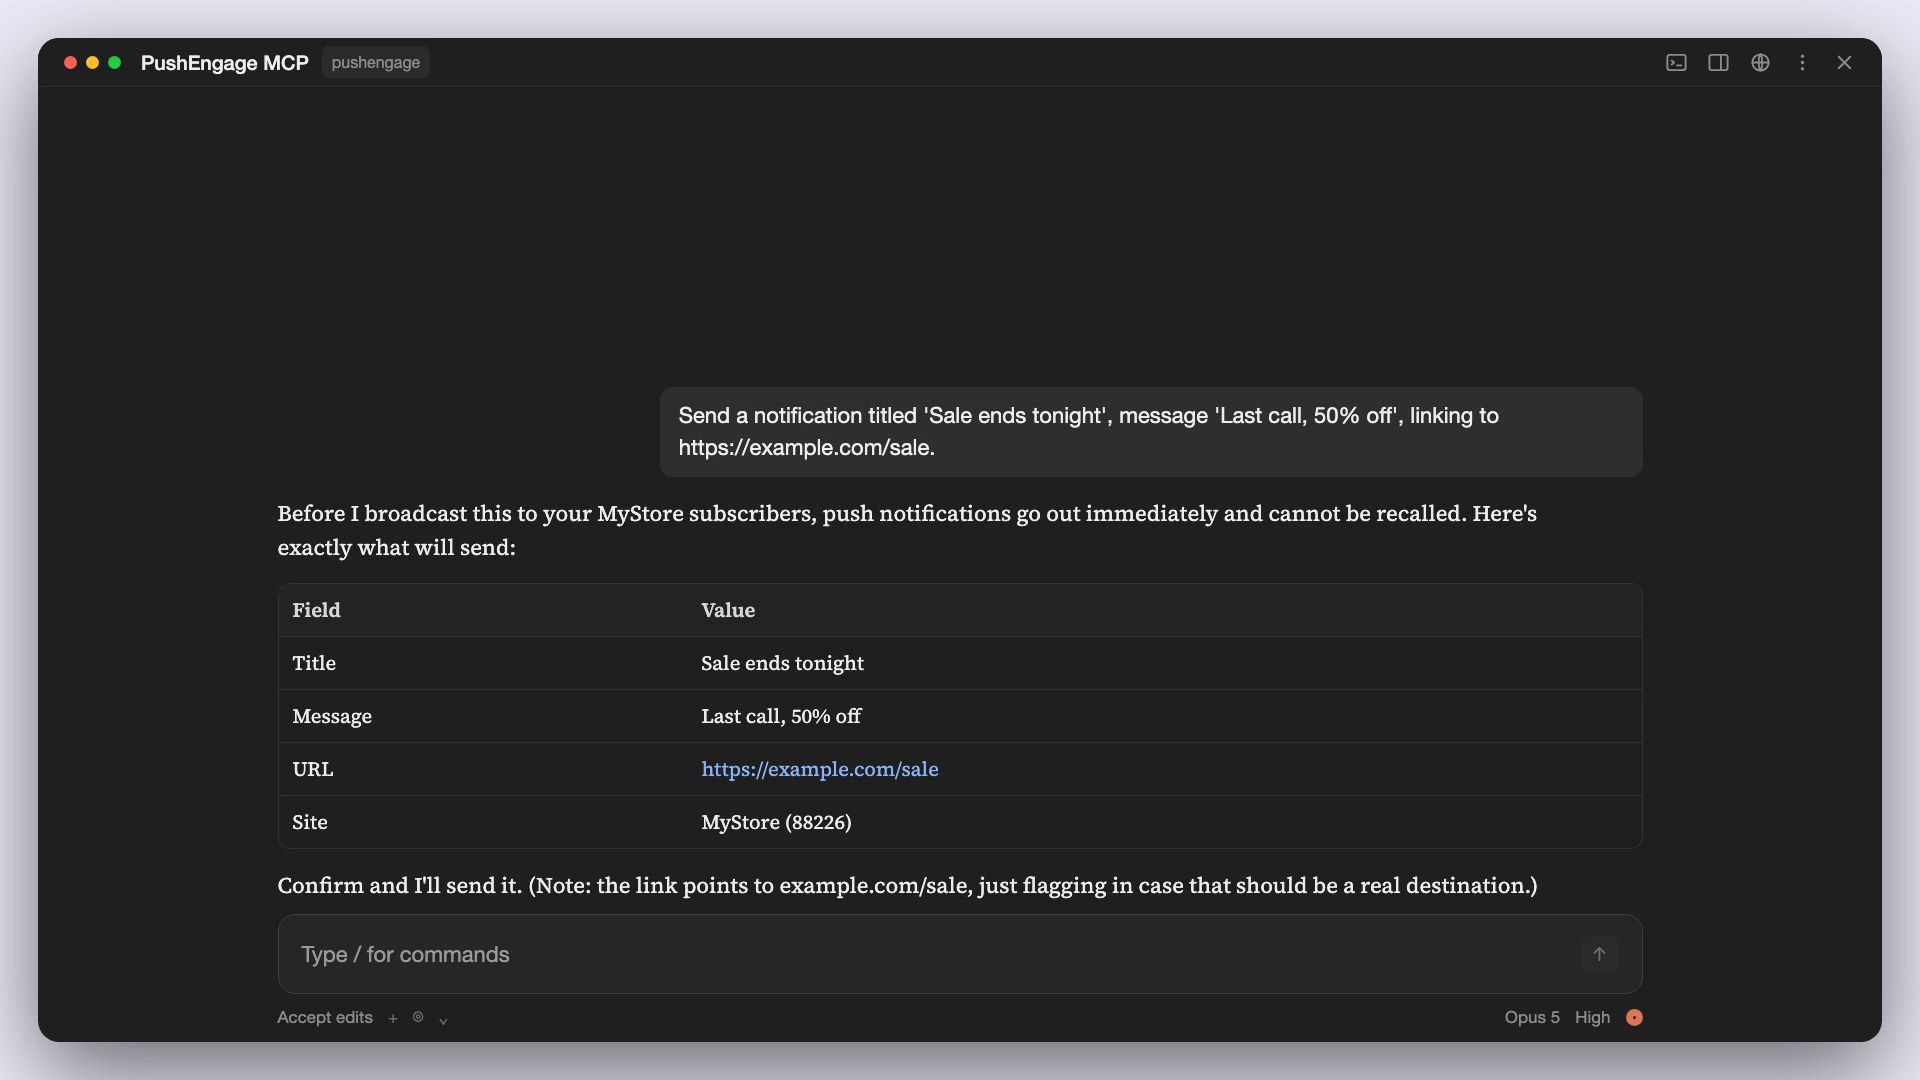Click the yellow macOS minimize dot
Screen dimensions: 1920x1080
click(x=92, y=62)
